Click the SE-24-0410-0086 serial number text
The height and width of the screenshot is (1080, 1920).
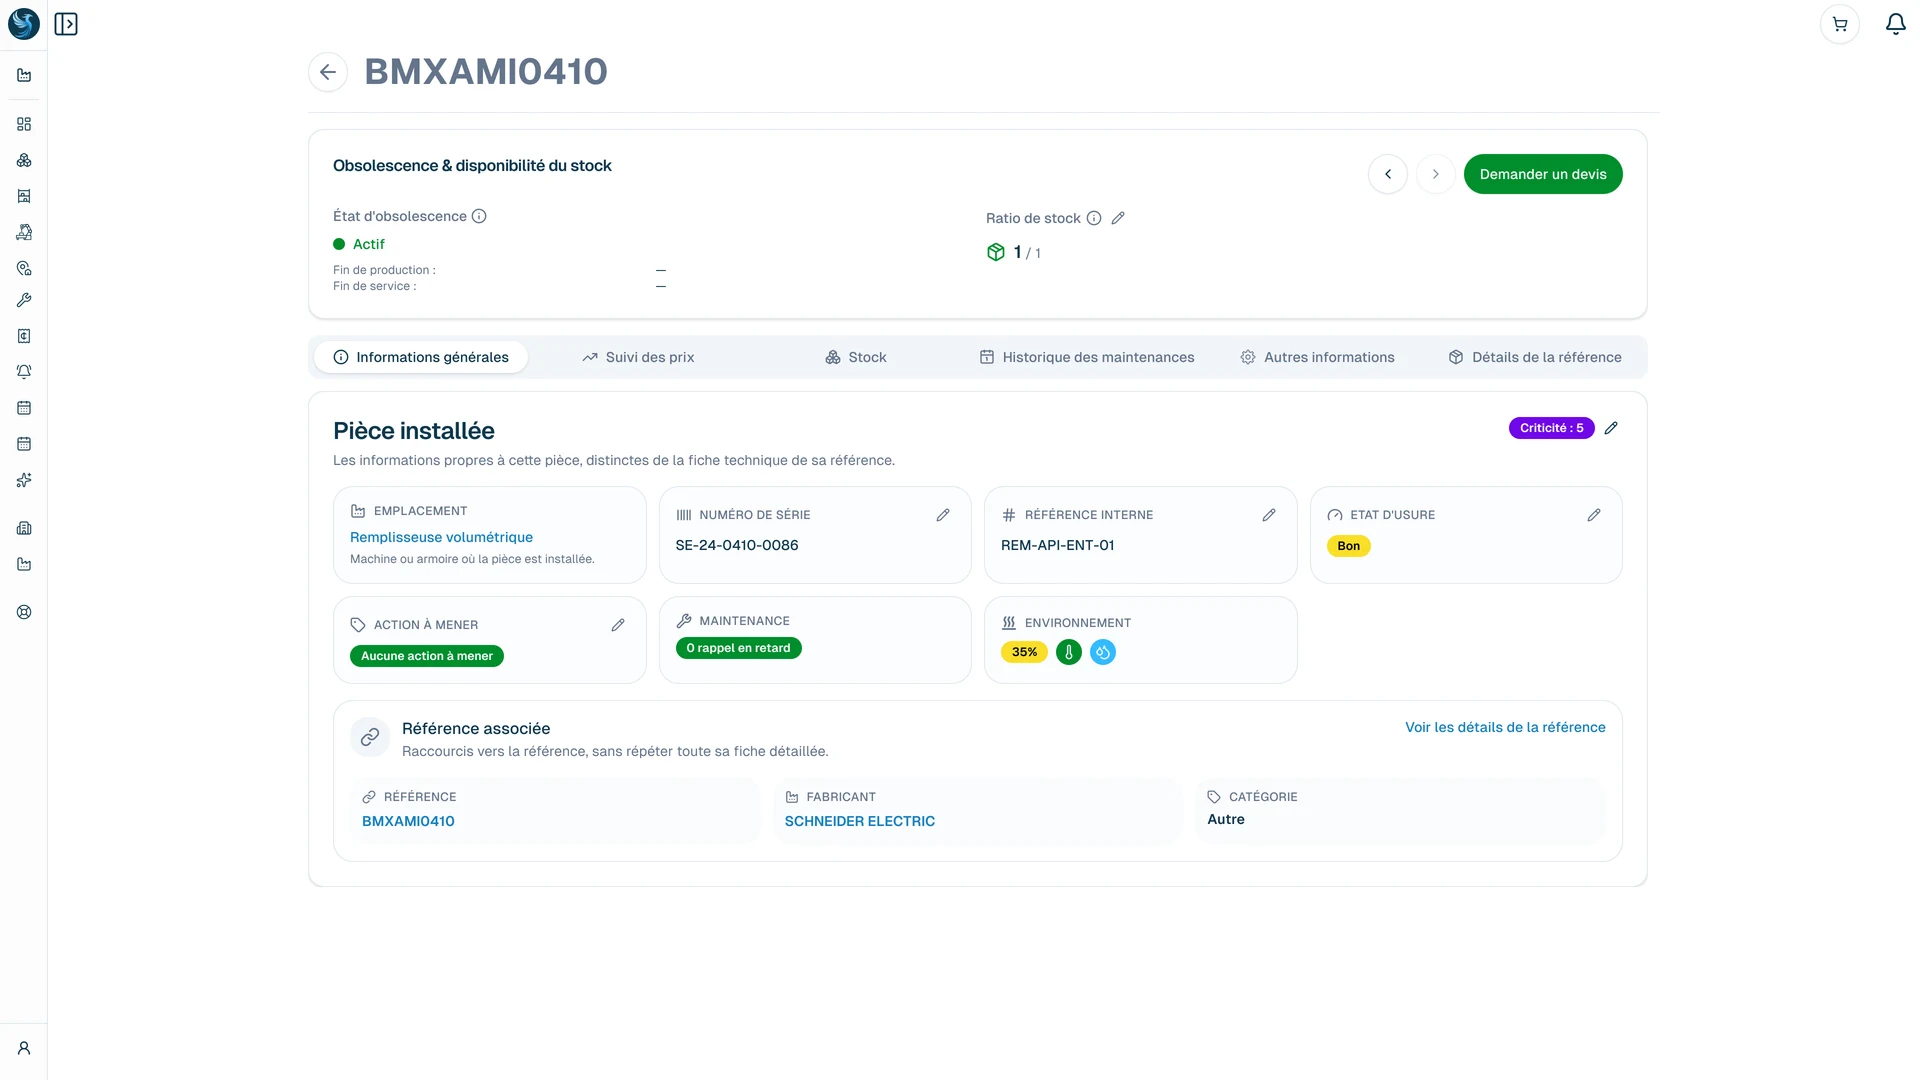pyautogui.click(x=737, y=545)
